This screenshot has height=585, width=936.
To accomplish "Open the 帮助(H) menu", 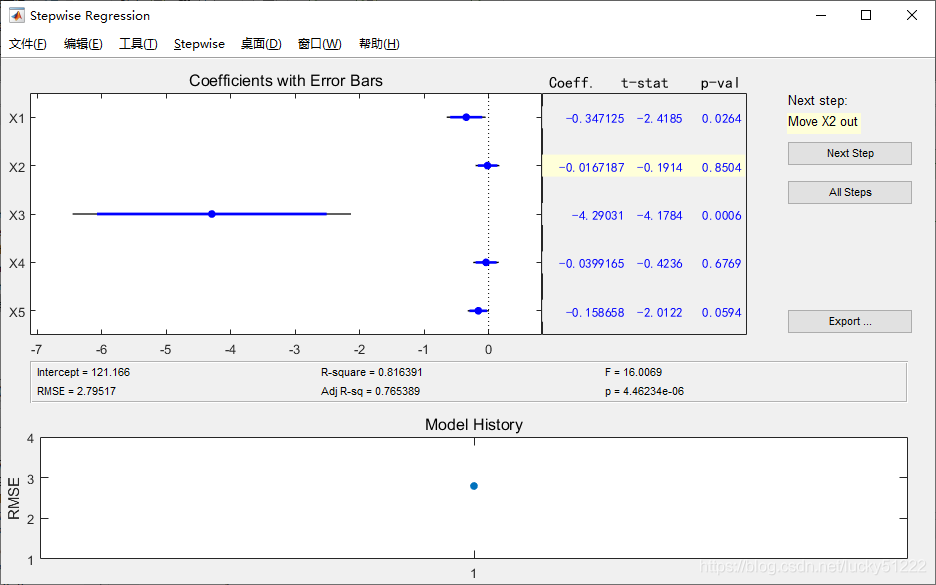I will (379, 44).
